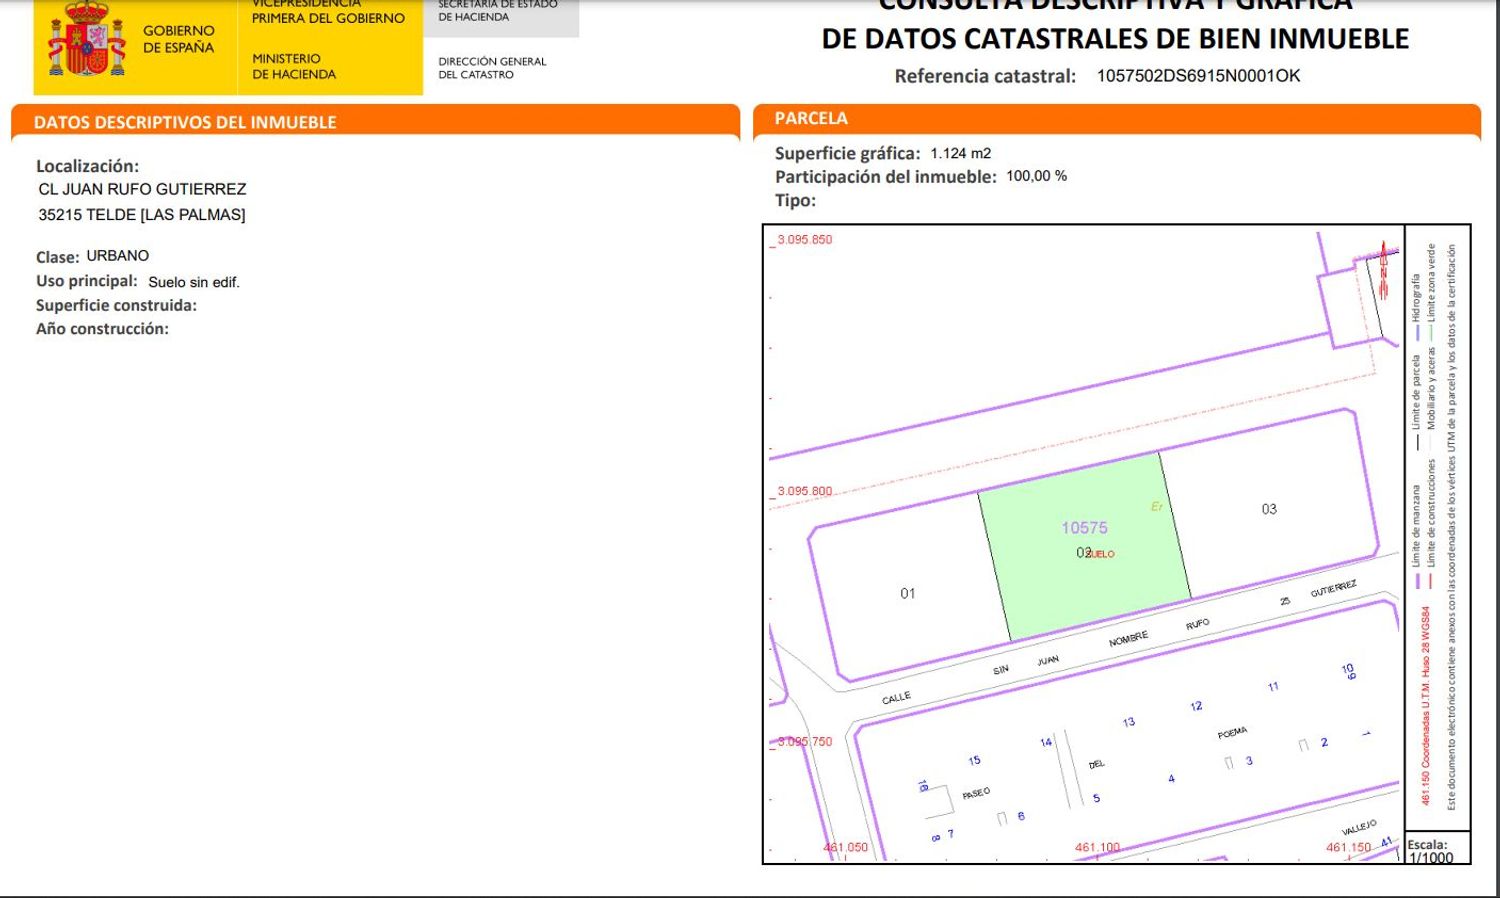
Task: Click parcel label '03' on the map
Action: 1269,509
